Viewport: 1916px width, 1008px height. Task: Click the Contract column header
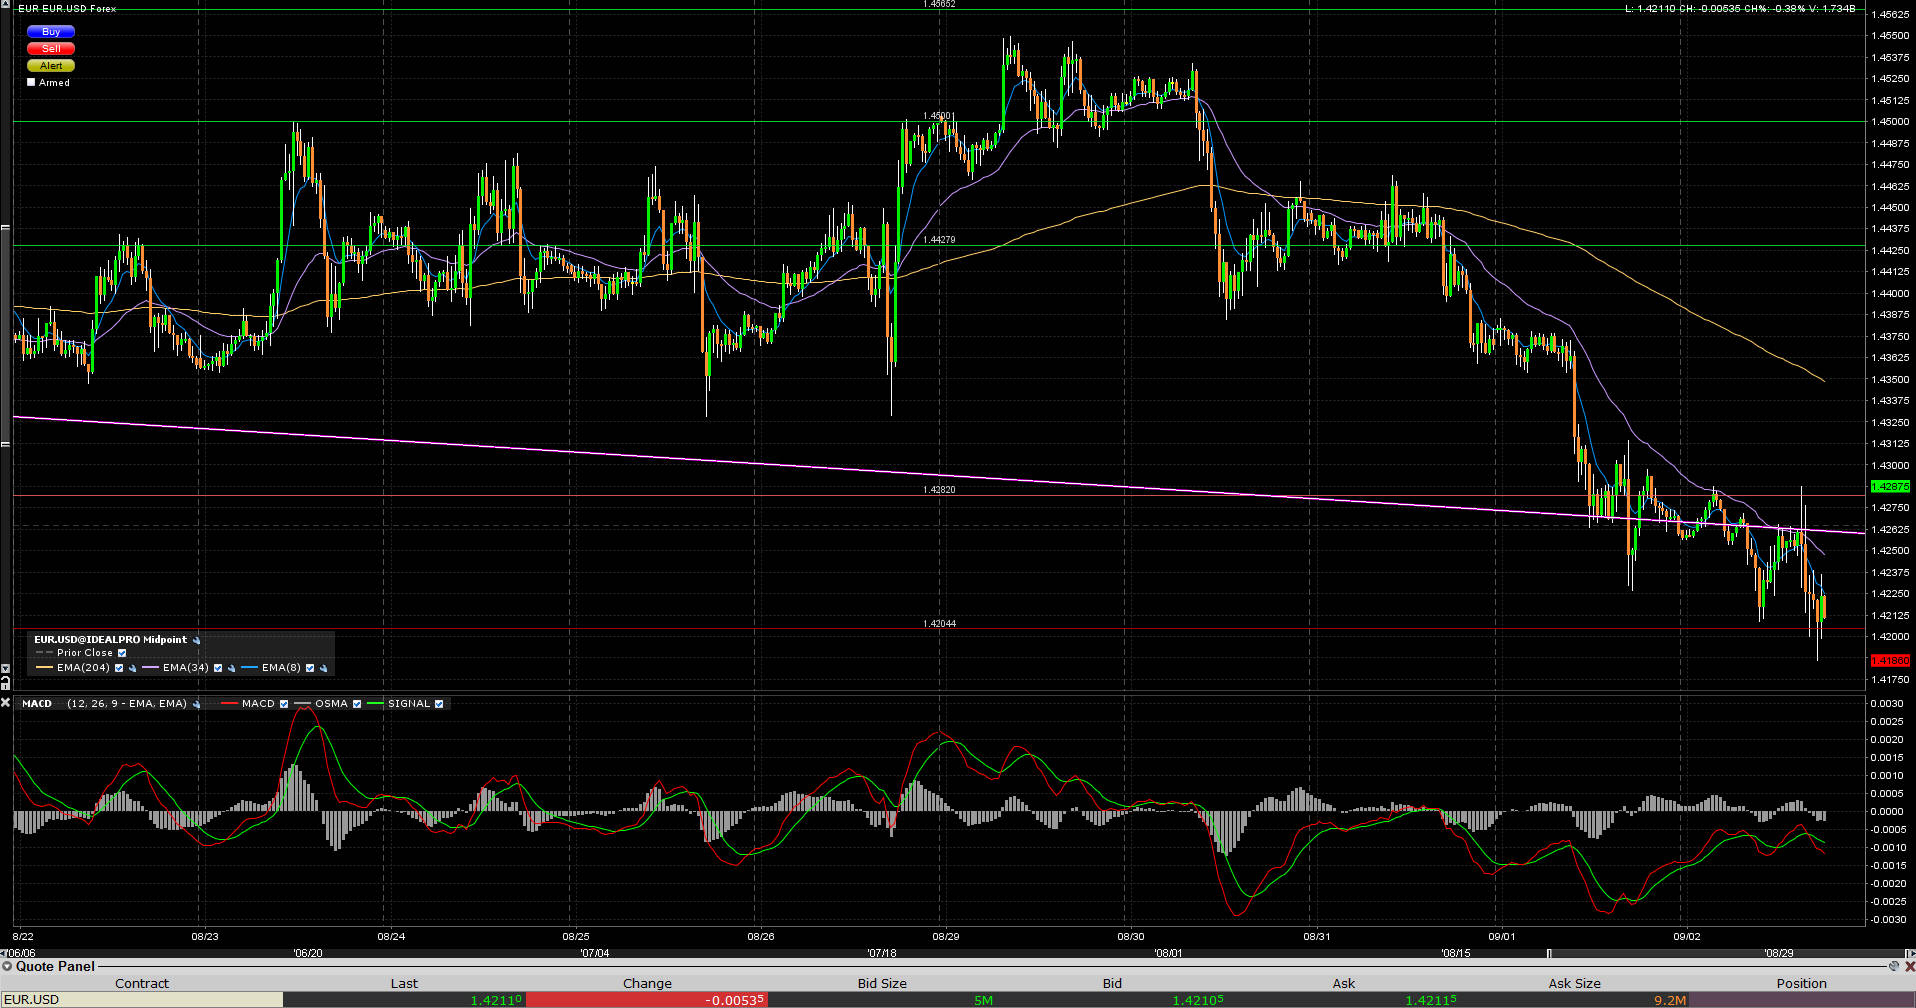pos(142,983)
